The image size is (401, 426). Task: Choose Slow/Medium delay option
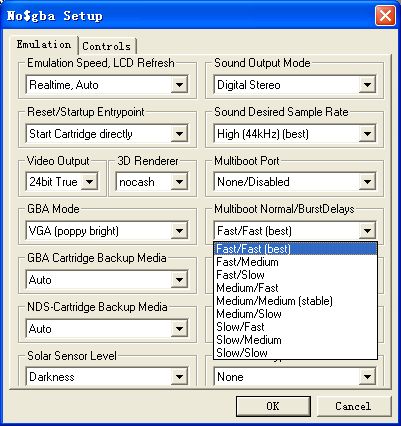pos(295,340)
